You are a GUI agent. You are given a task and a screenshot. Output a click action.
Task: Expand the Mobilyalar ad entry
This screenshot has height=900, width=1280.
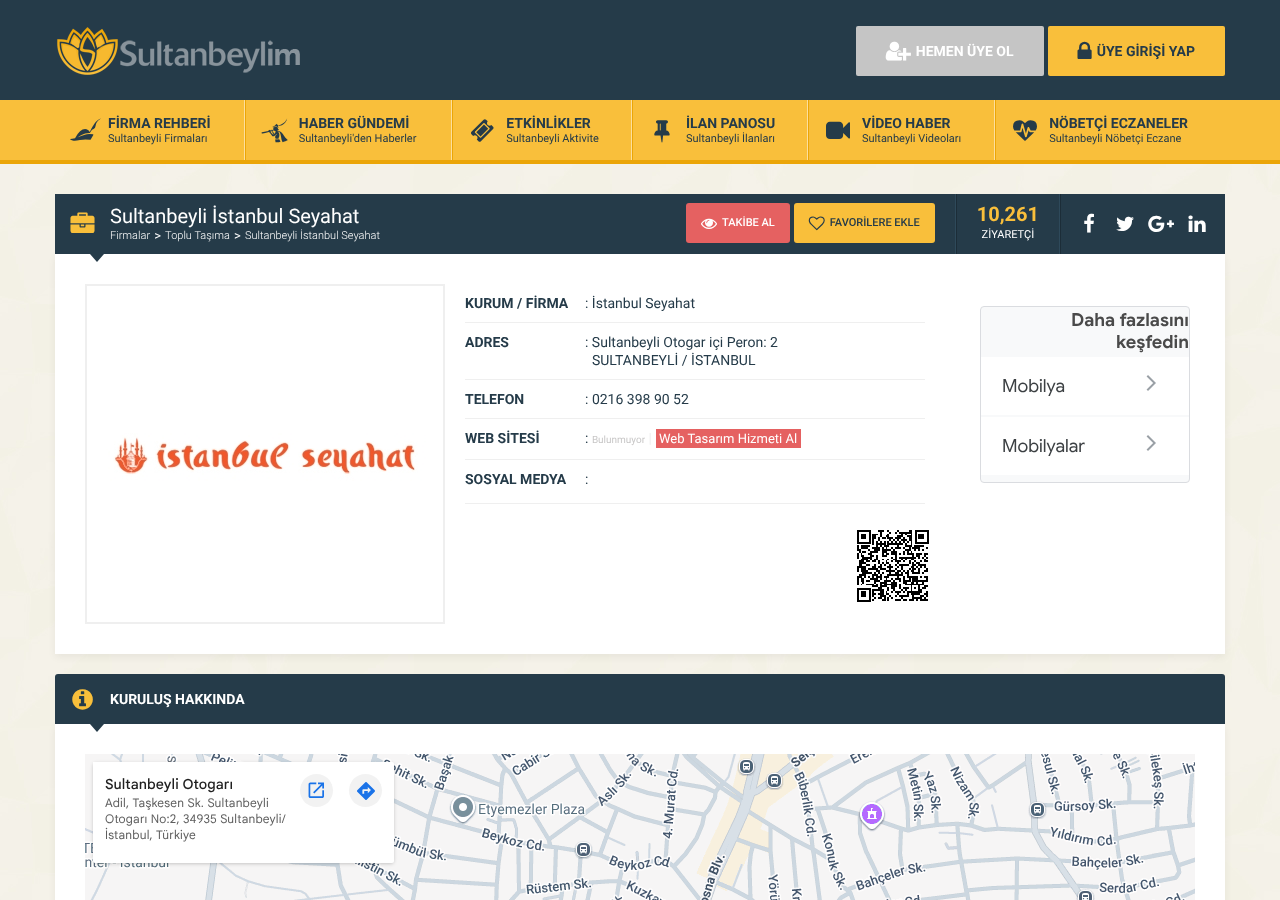(x=1085, y=446)
